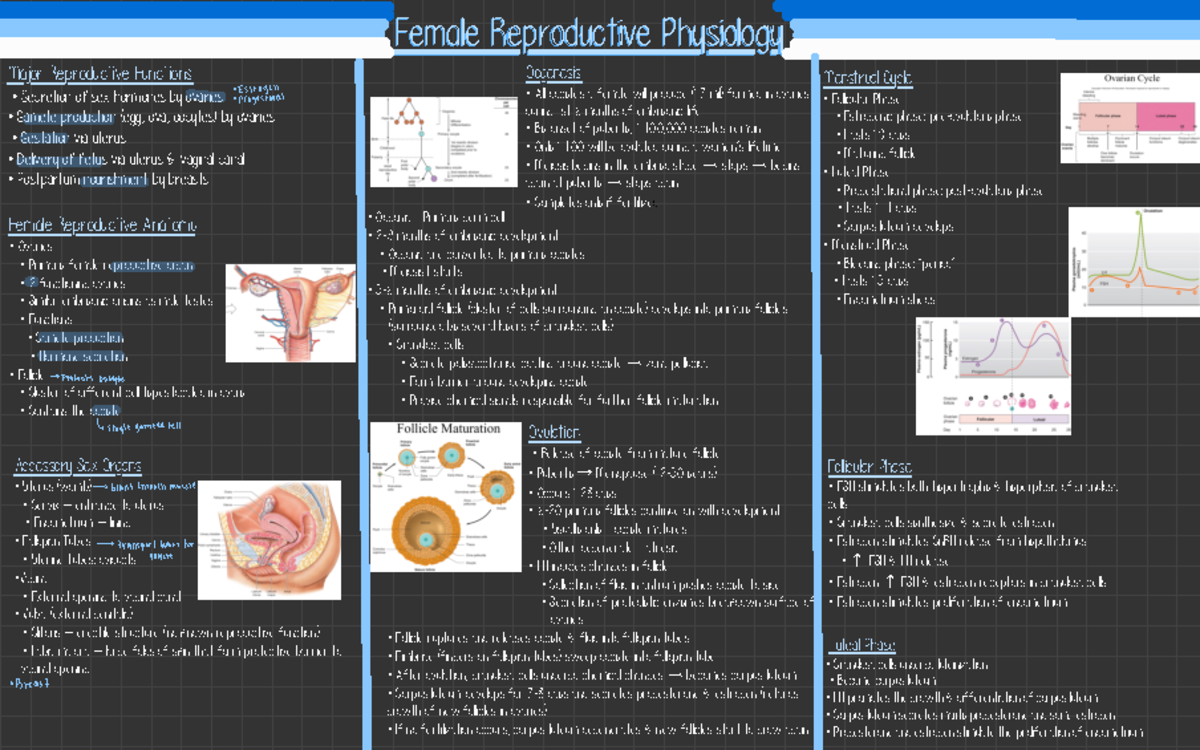Click the "Gestation via uterus" bullet
This screenshot has height=750, width=1200.
coord(67,138)
